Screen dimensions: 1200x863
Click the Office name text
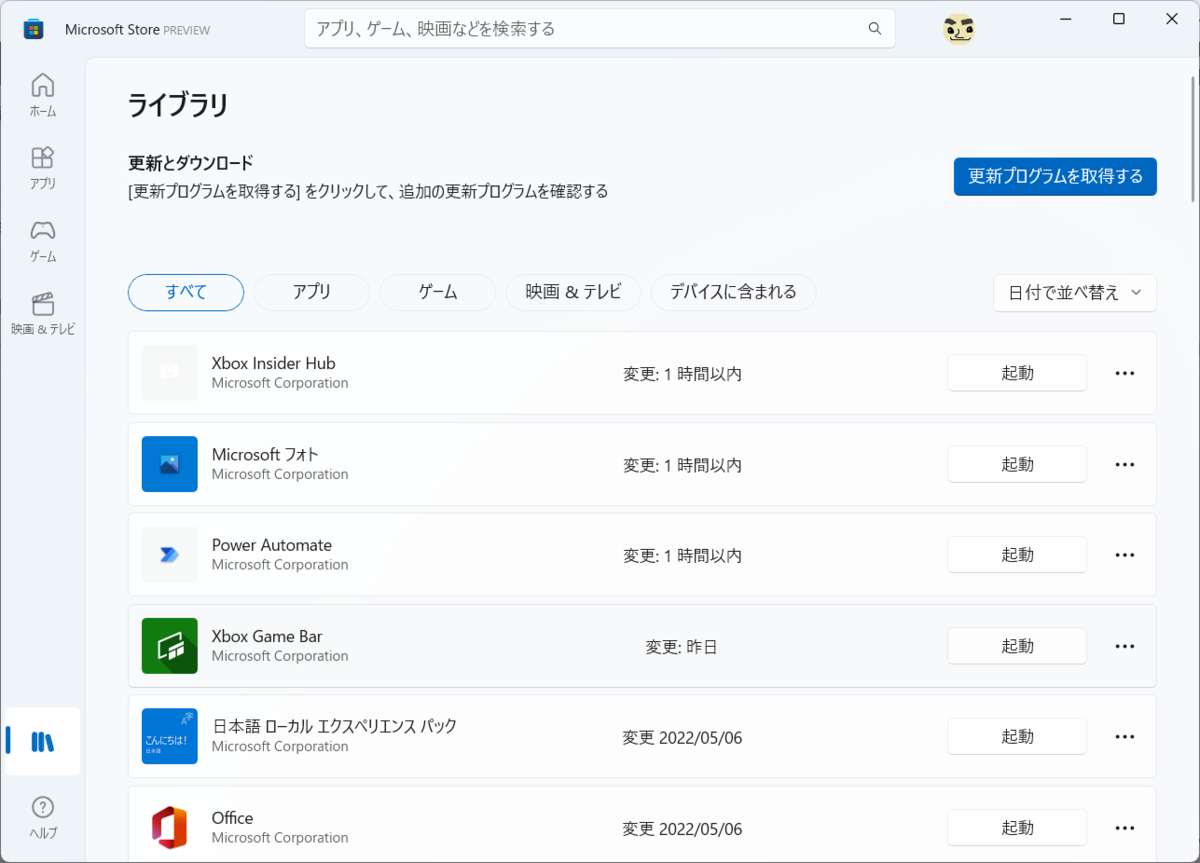tap(232, 818)
